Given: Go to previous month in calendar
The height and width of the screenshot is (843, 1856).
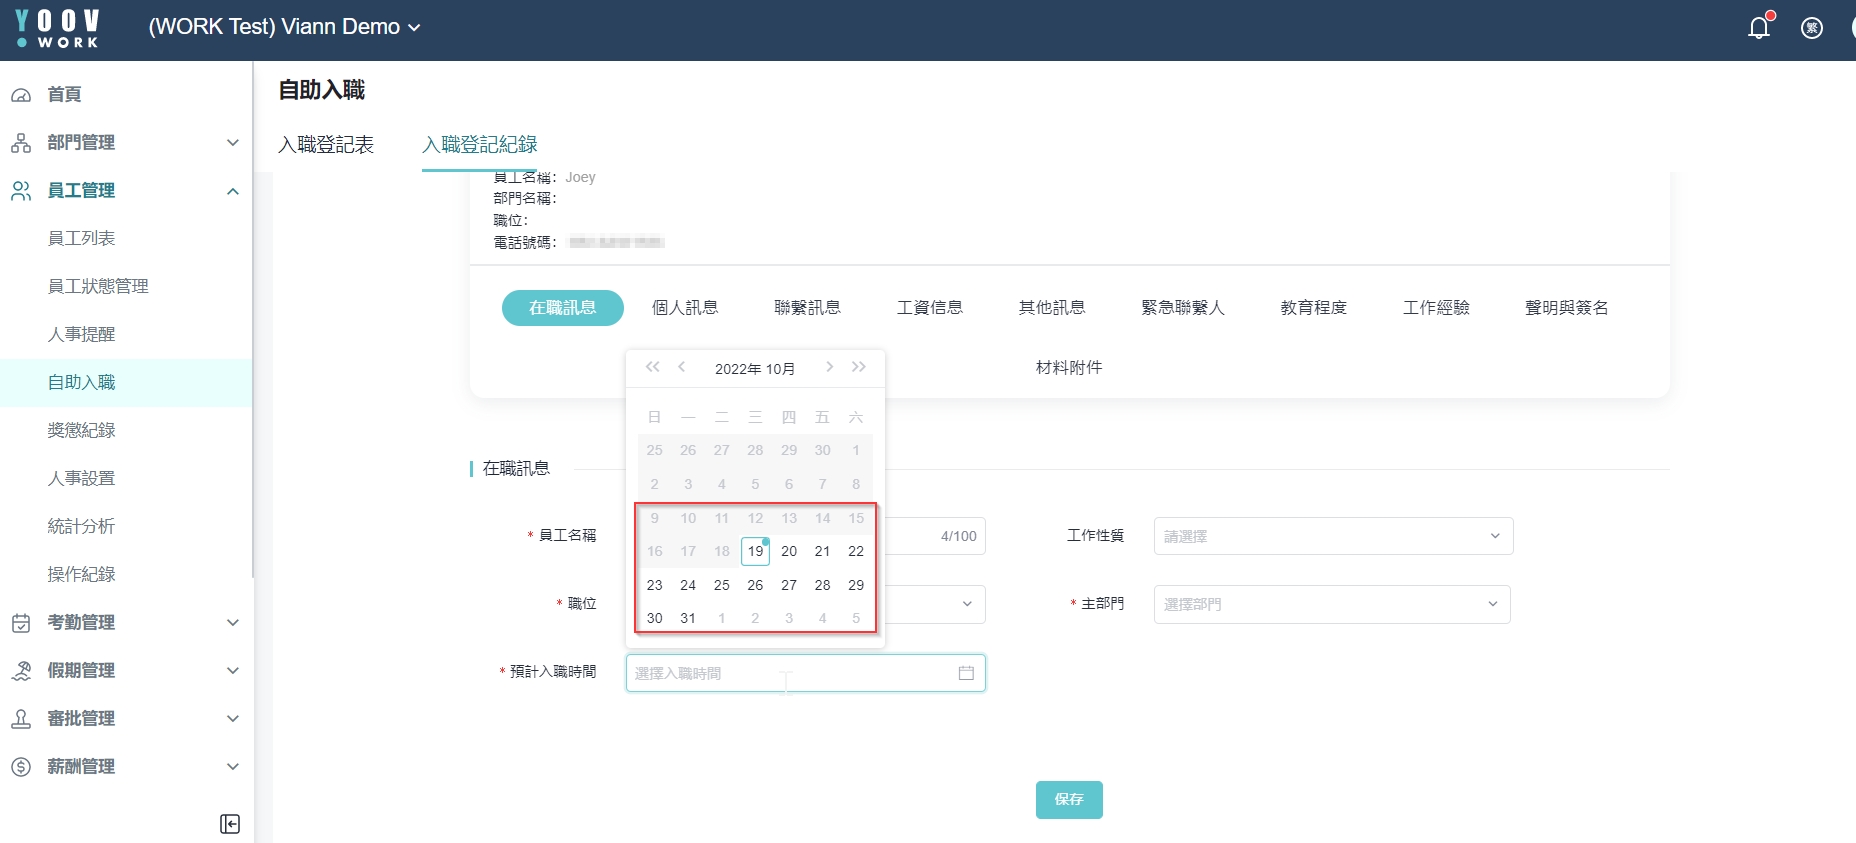Looking at the screenshot, I should pos(682,367).
